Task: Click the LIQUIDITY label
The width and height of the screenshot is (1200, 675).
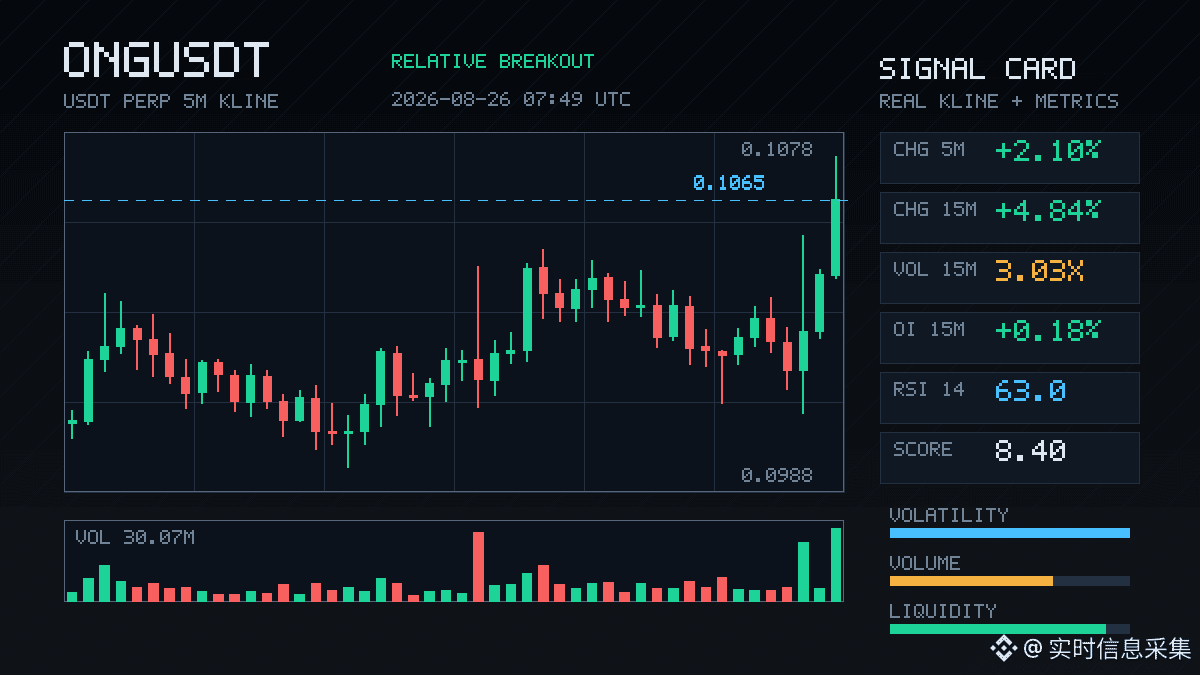Action: [x=943, y=611]
